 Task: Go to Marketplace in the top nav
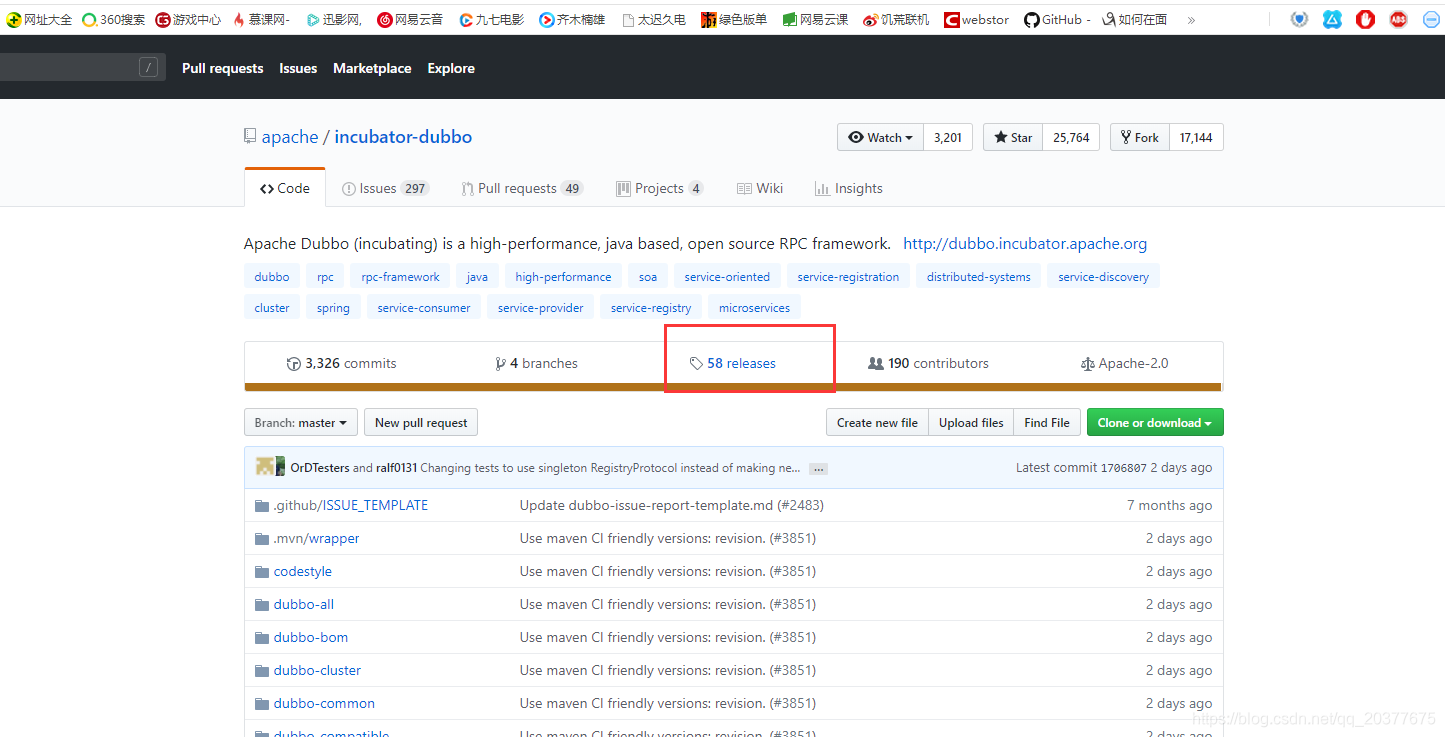[x=372, y=68]
